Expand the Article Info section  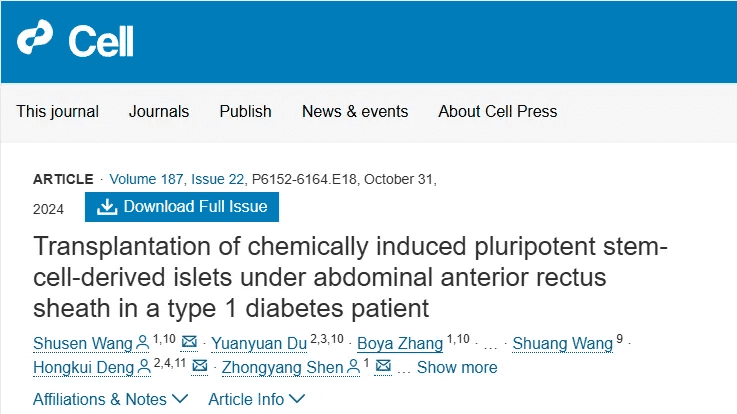(257, 399)
